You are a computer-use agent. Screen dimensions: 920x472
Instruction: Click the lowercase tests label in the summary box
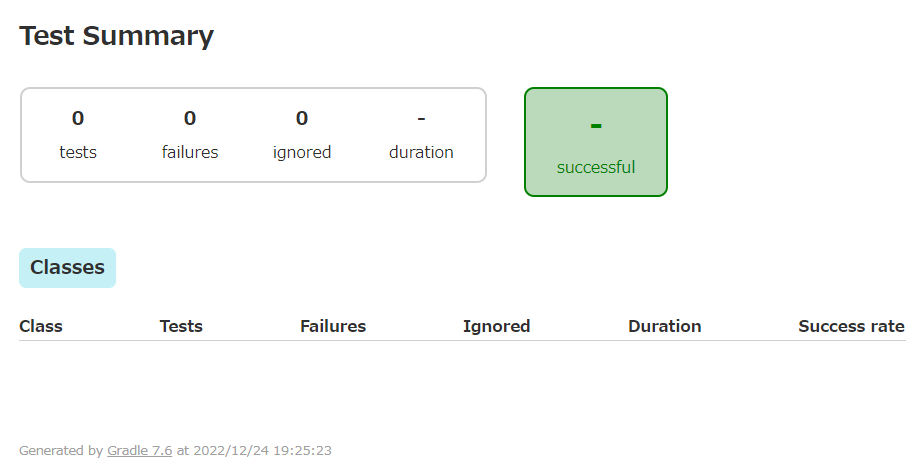point(78,153)
